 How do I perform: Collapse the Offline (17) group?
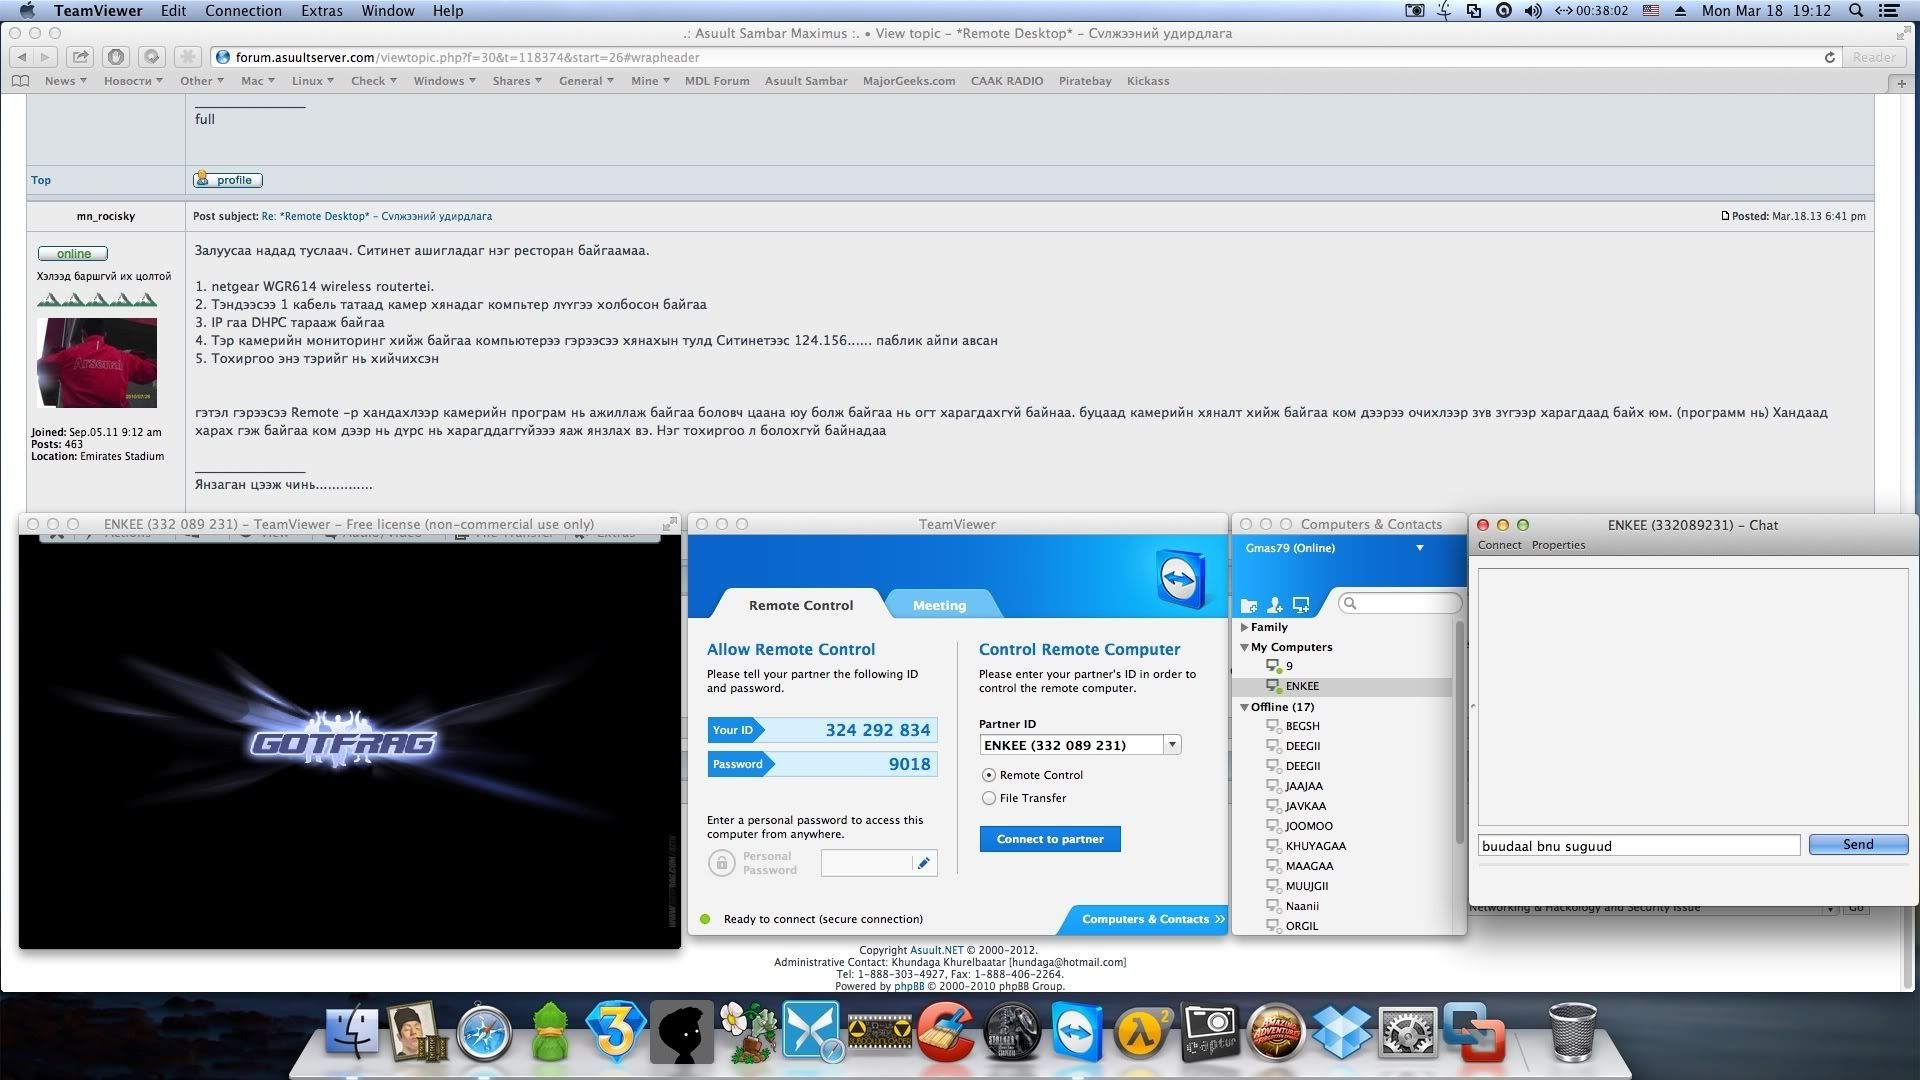coord(1244,707)
